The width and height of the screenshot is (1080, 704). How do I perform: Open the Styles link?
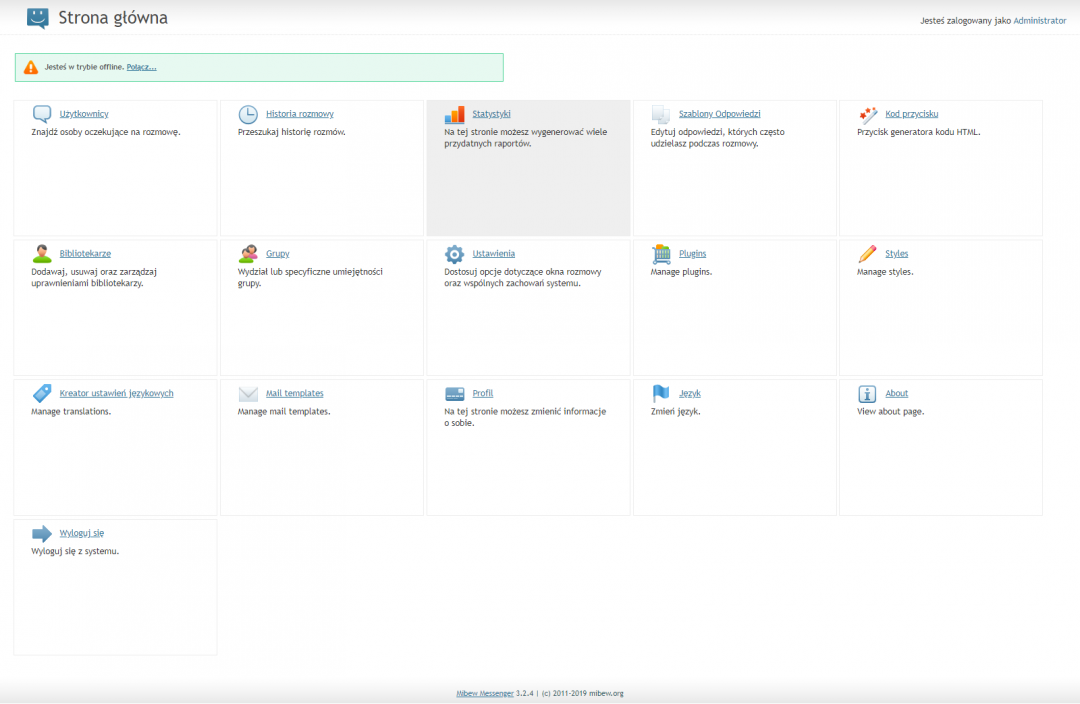coord(896,253)
